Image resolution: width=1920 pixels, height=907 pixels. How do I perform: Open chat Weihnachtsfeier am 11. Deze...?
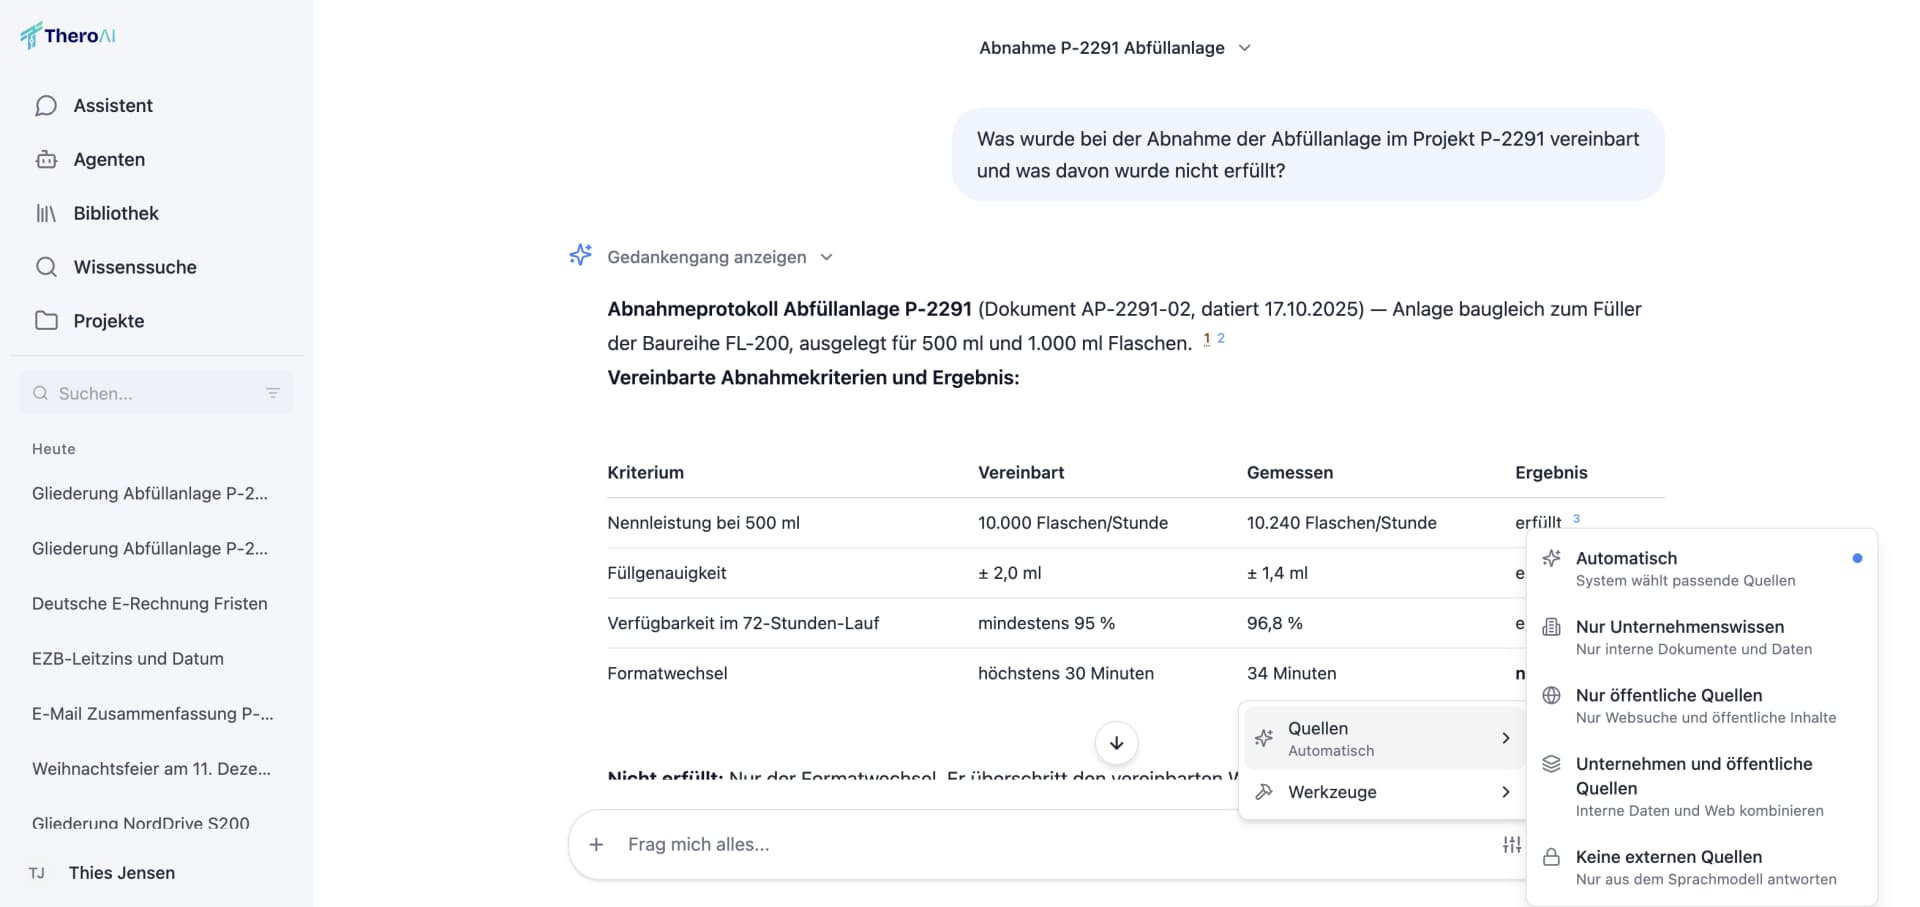[151, 769]
